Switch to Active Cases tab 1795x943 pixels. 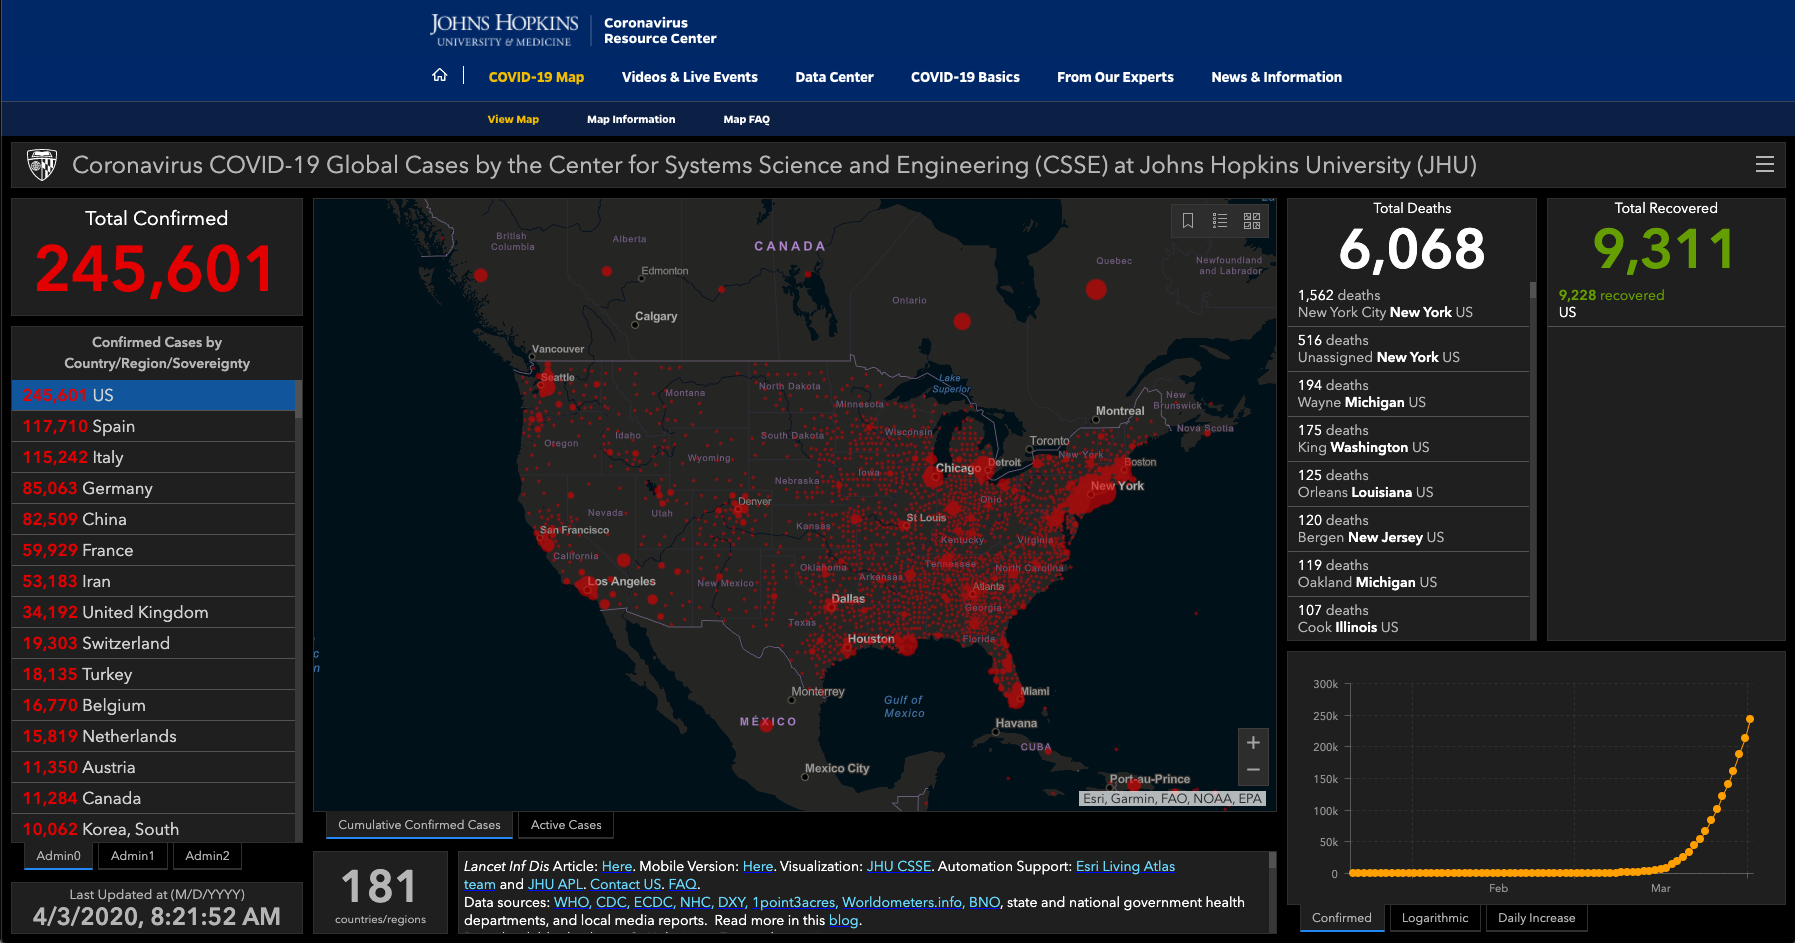click(x=566, y=825)
